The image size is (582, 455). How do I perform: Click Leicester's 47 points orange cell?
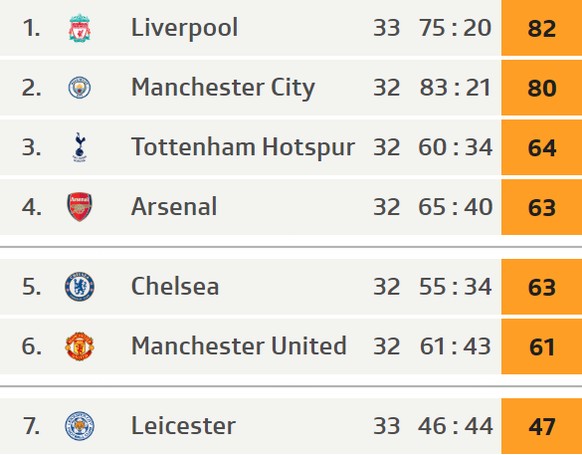pos(542,426)
